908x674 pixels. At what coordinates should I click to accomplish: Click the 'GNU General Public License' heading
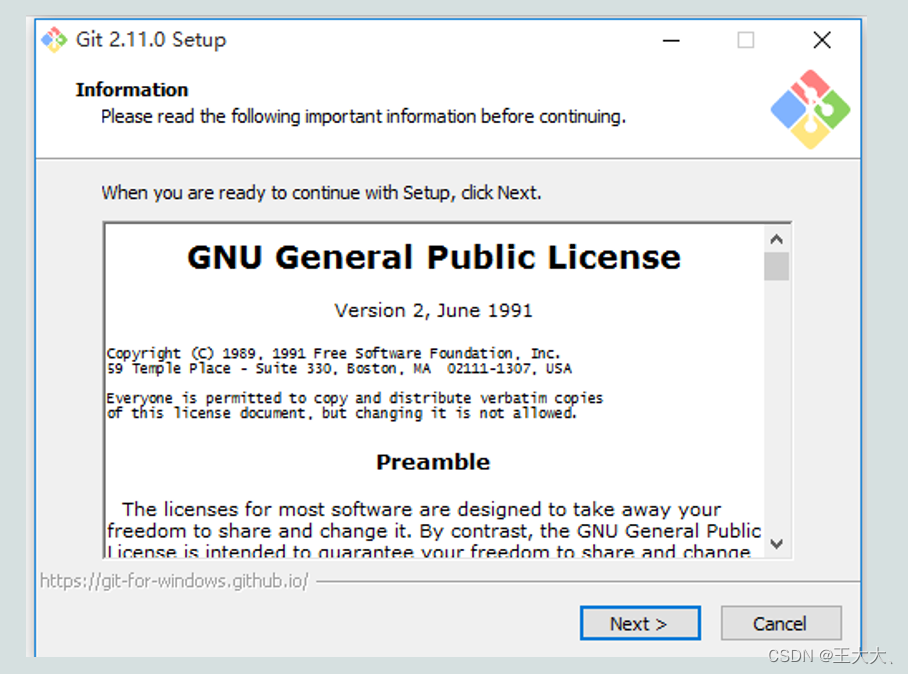click(x=434, y=257)
